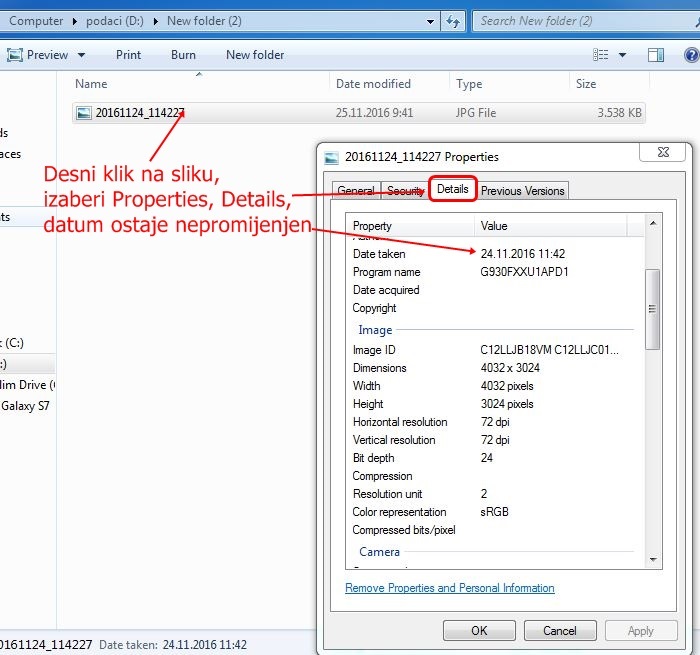
Task: Select the Bit depth row
Action: pyautogui.click(x=496, y=458)
